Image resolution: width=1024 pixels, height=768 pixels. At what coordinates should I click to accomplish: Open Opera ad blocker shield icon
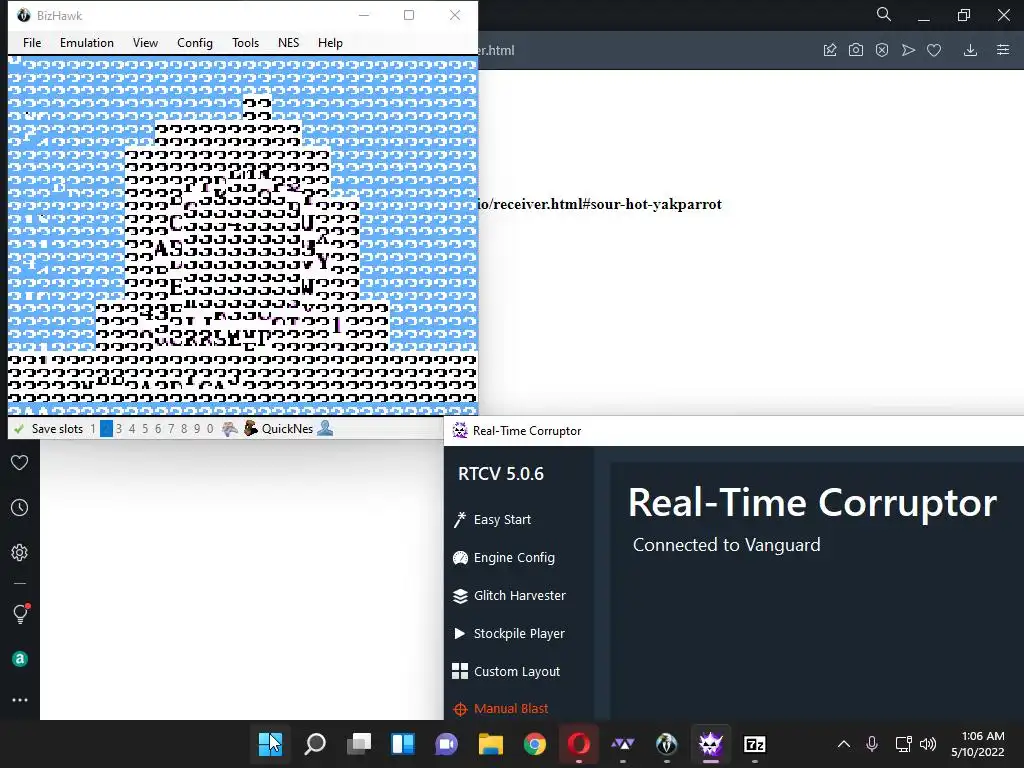coord(882,50)
